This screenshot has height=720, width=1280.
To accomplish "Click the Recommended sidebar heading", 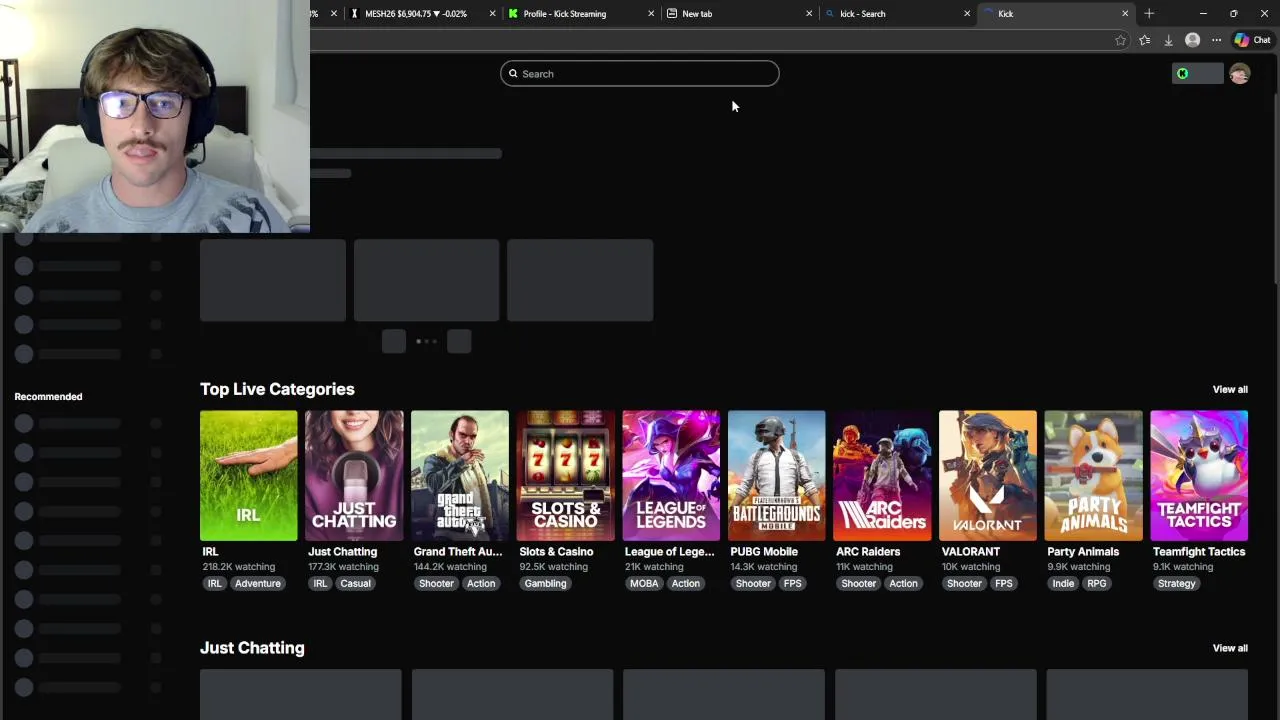I will (x=48, y=397).
